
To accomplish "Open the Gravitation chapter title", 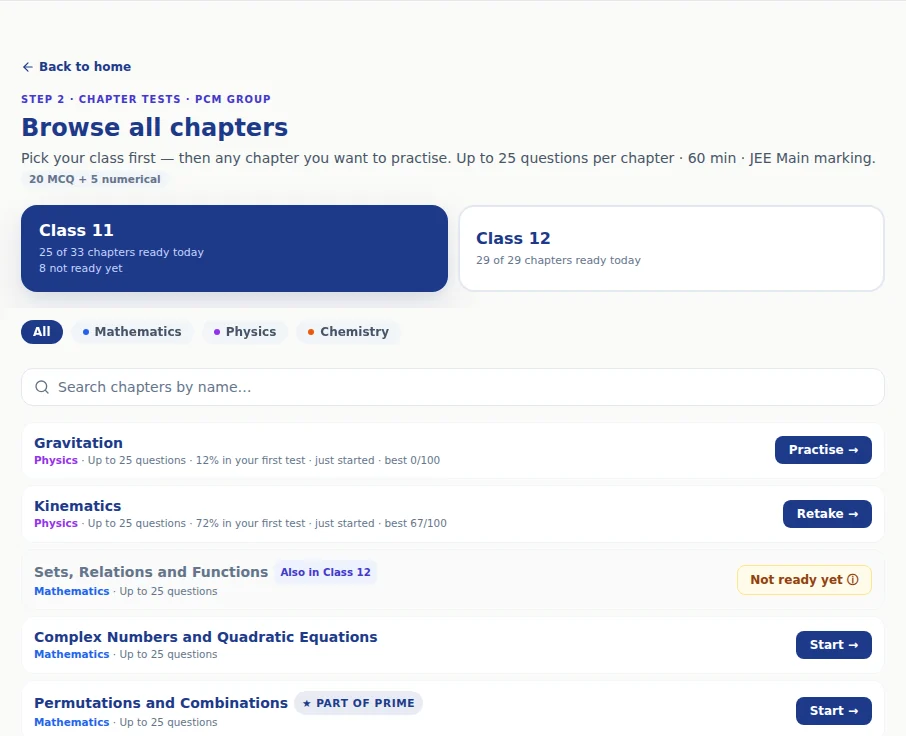I will tap(79, 443).
